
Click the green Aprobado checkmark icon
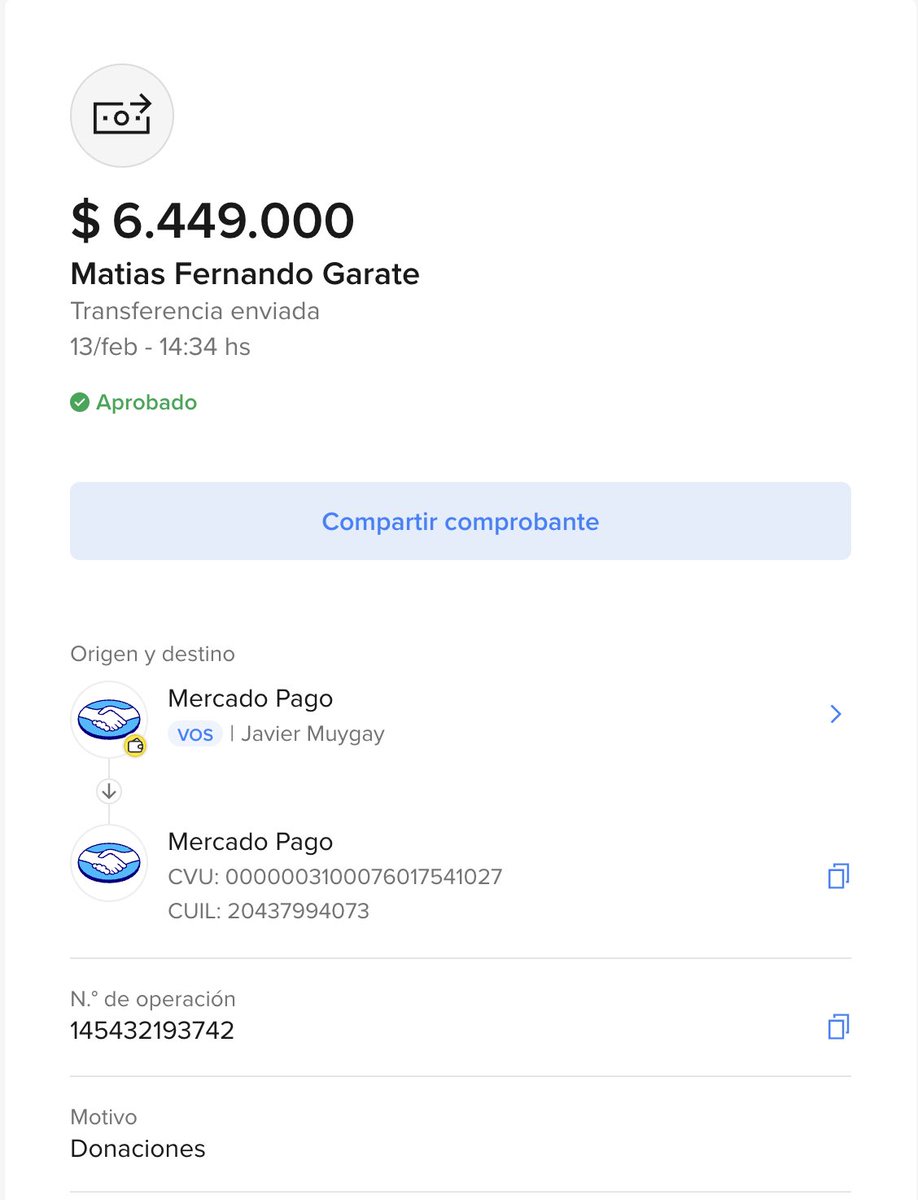(79, 403)
